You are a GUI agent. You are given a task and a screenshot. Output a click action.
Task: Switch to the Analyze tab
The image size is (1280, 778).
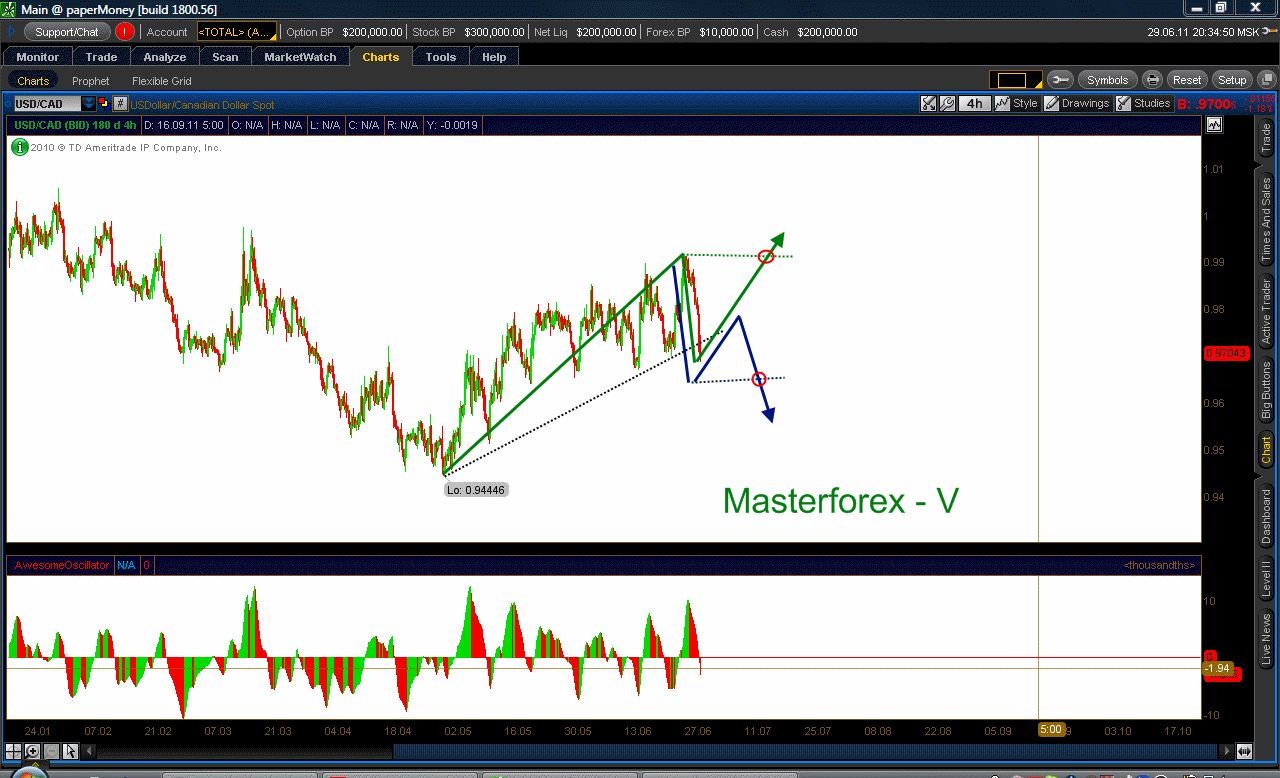point(165,57)
